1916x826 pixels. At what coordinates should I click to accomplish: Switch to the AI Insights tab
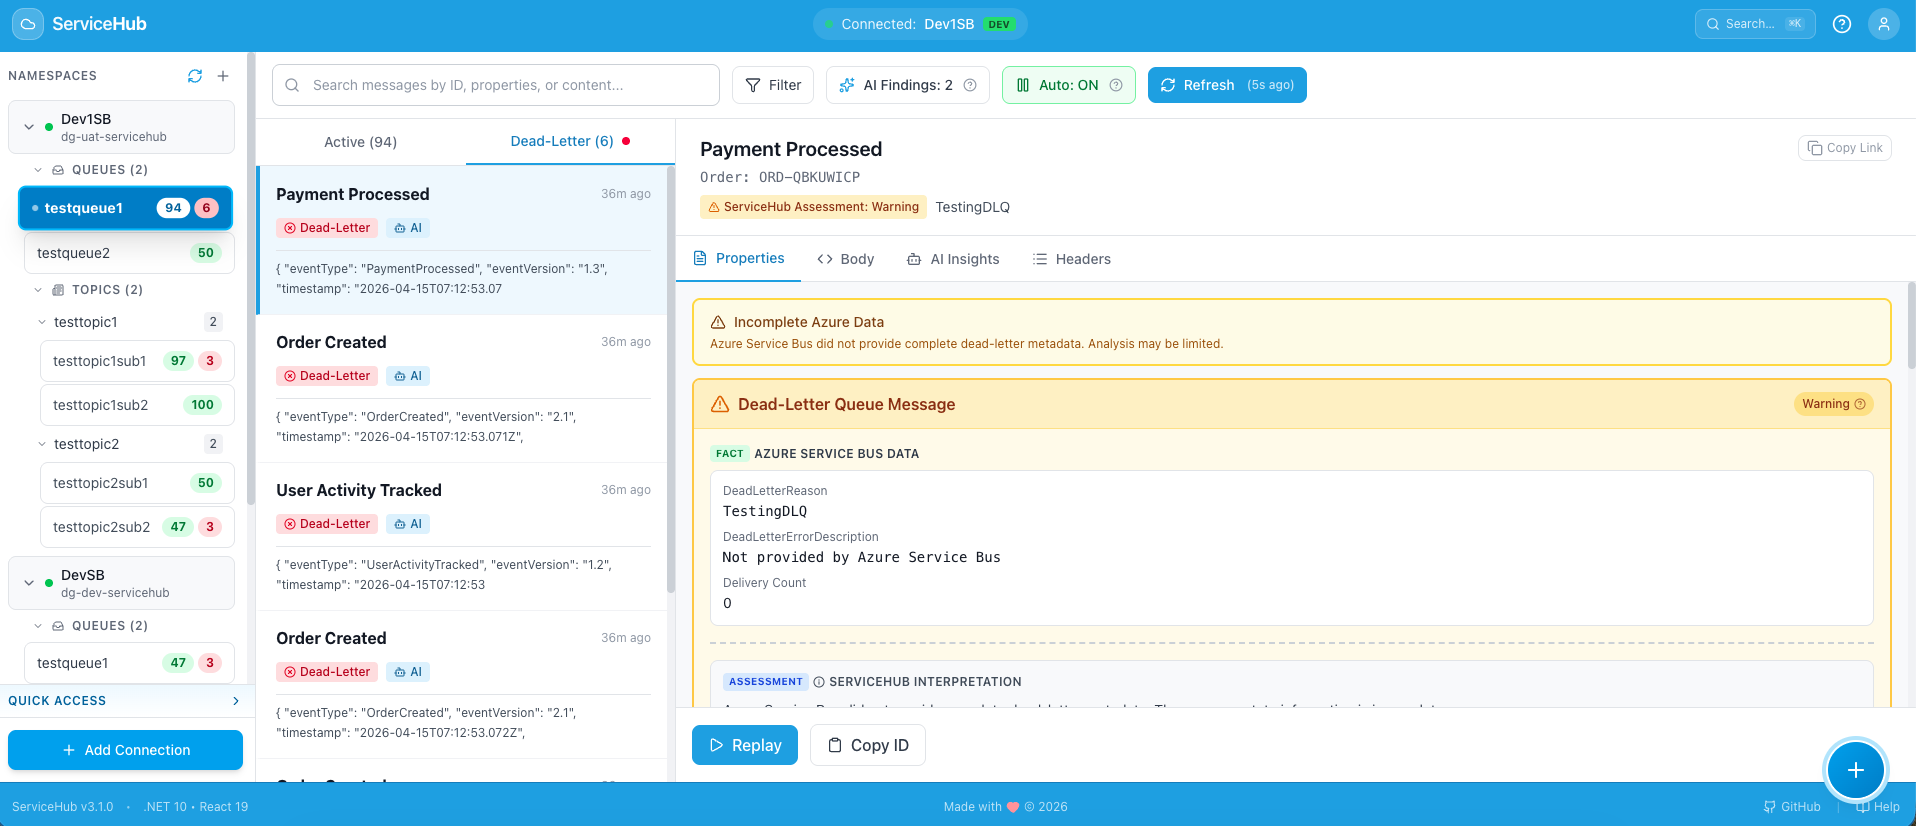coord(952,259)
